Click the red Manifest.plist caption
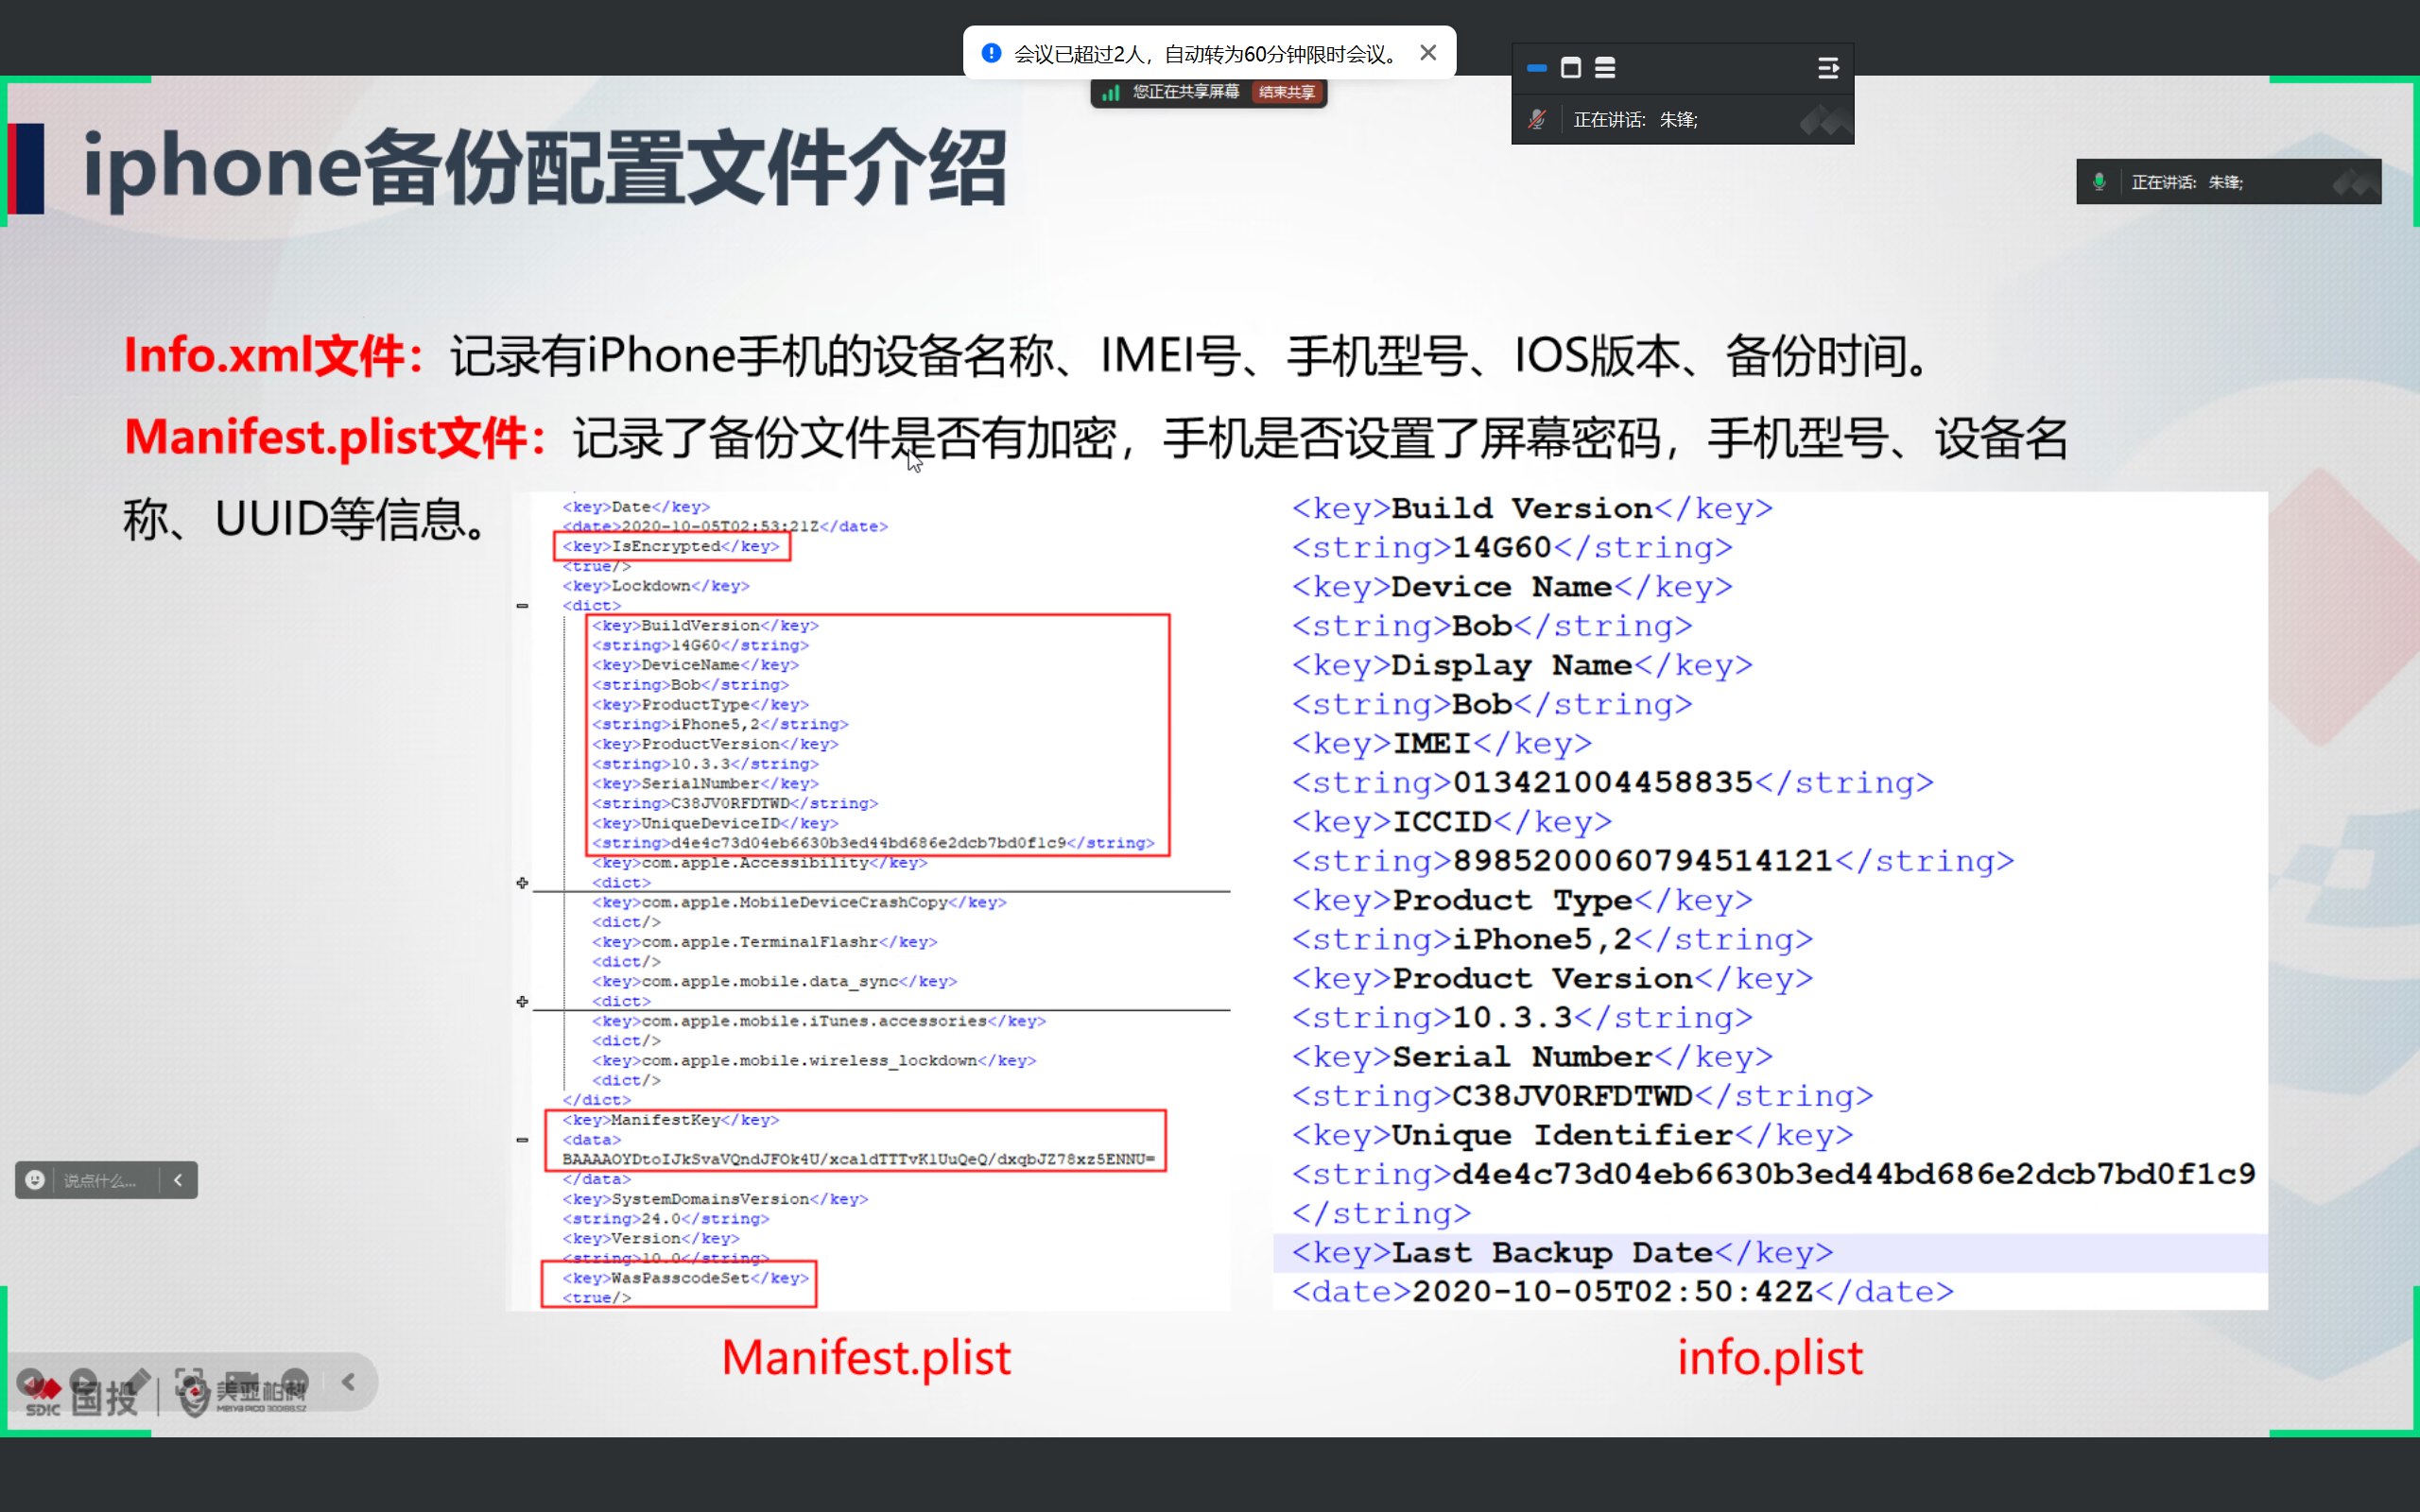Viewport: 2420px width, 1512px height. 866,1359
